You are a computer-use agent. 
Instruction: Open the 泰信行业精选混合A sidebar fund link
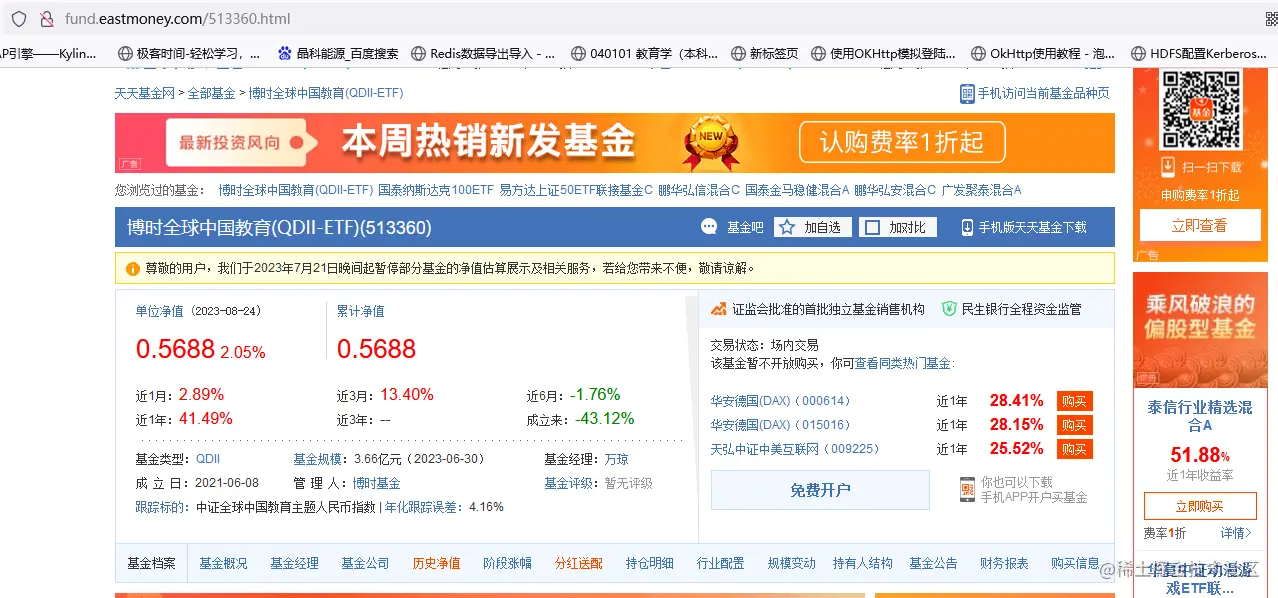coord(1199,416)
